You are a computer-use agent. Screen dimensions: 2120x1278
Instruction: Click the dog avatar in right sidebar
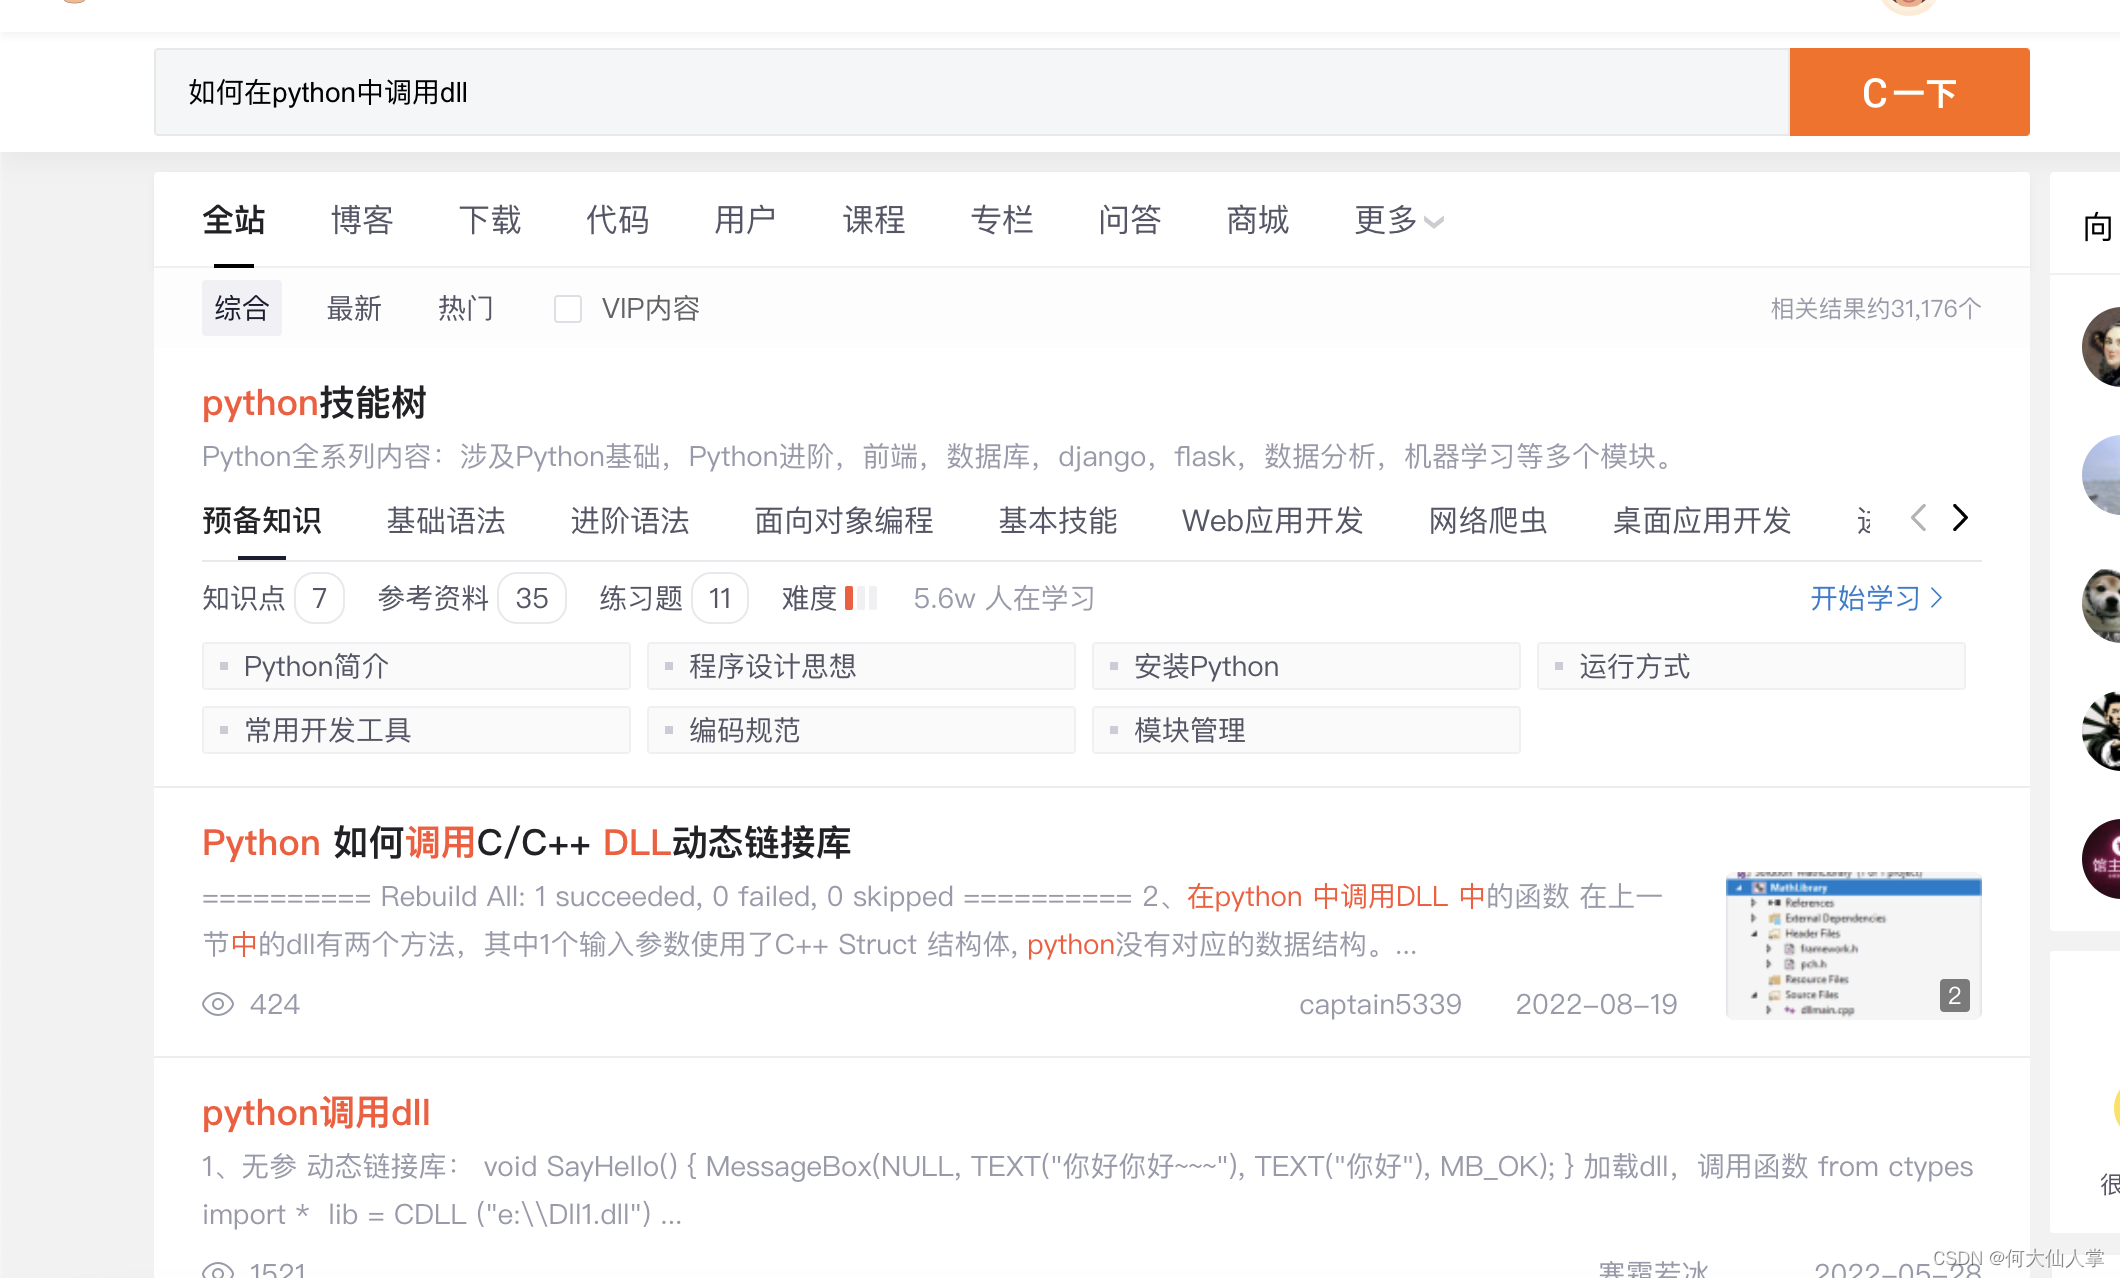click(x=2102, y=603)
